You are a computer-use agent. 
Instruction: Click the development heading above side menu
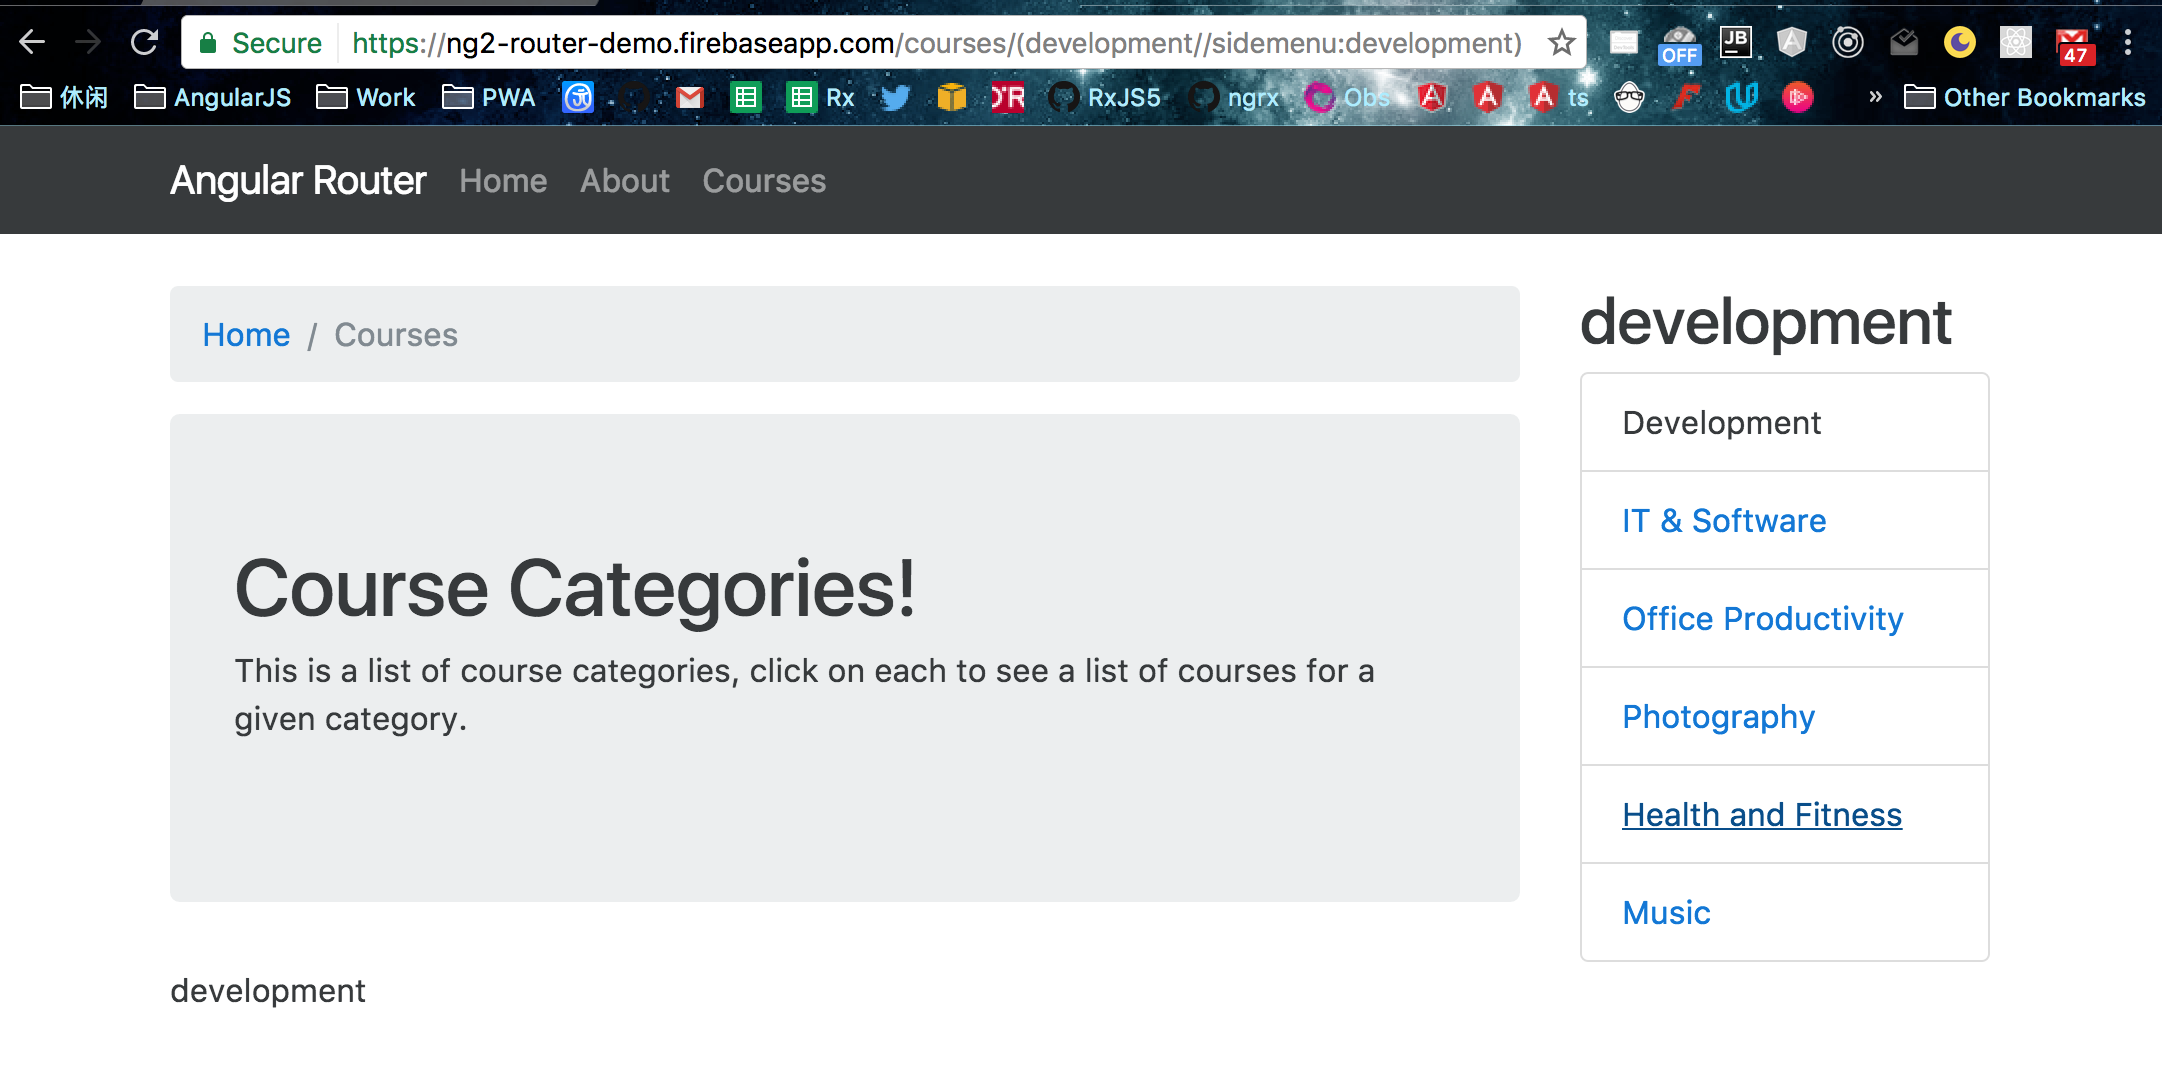tap(1765, 322)
